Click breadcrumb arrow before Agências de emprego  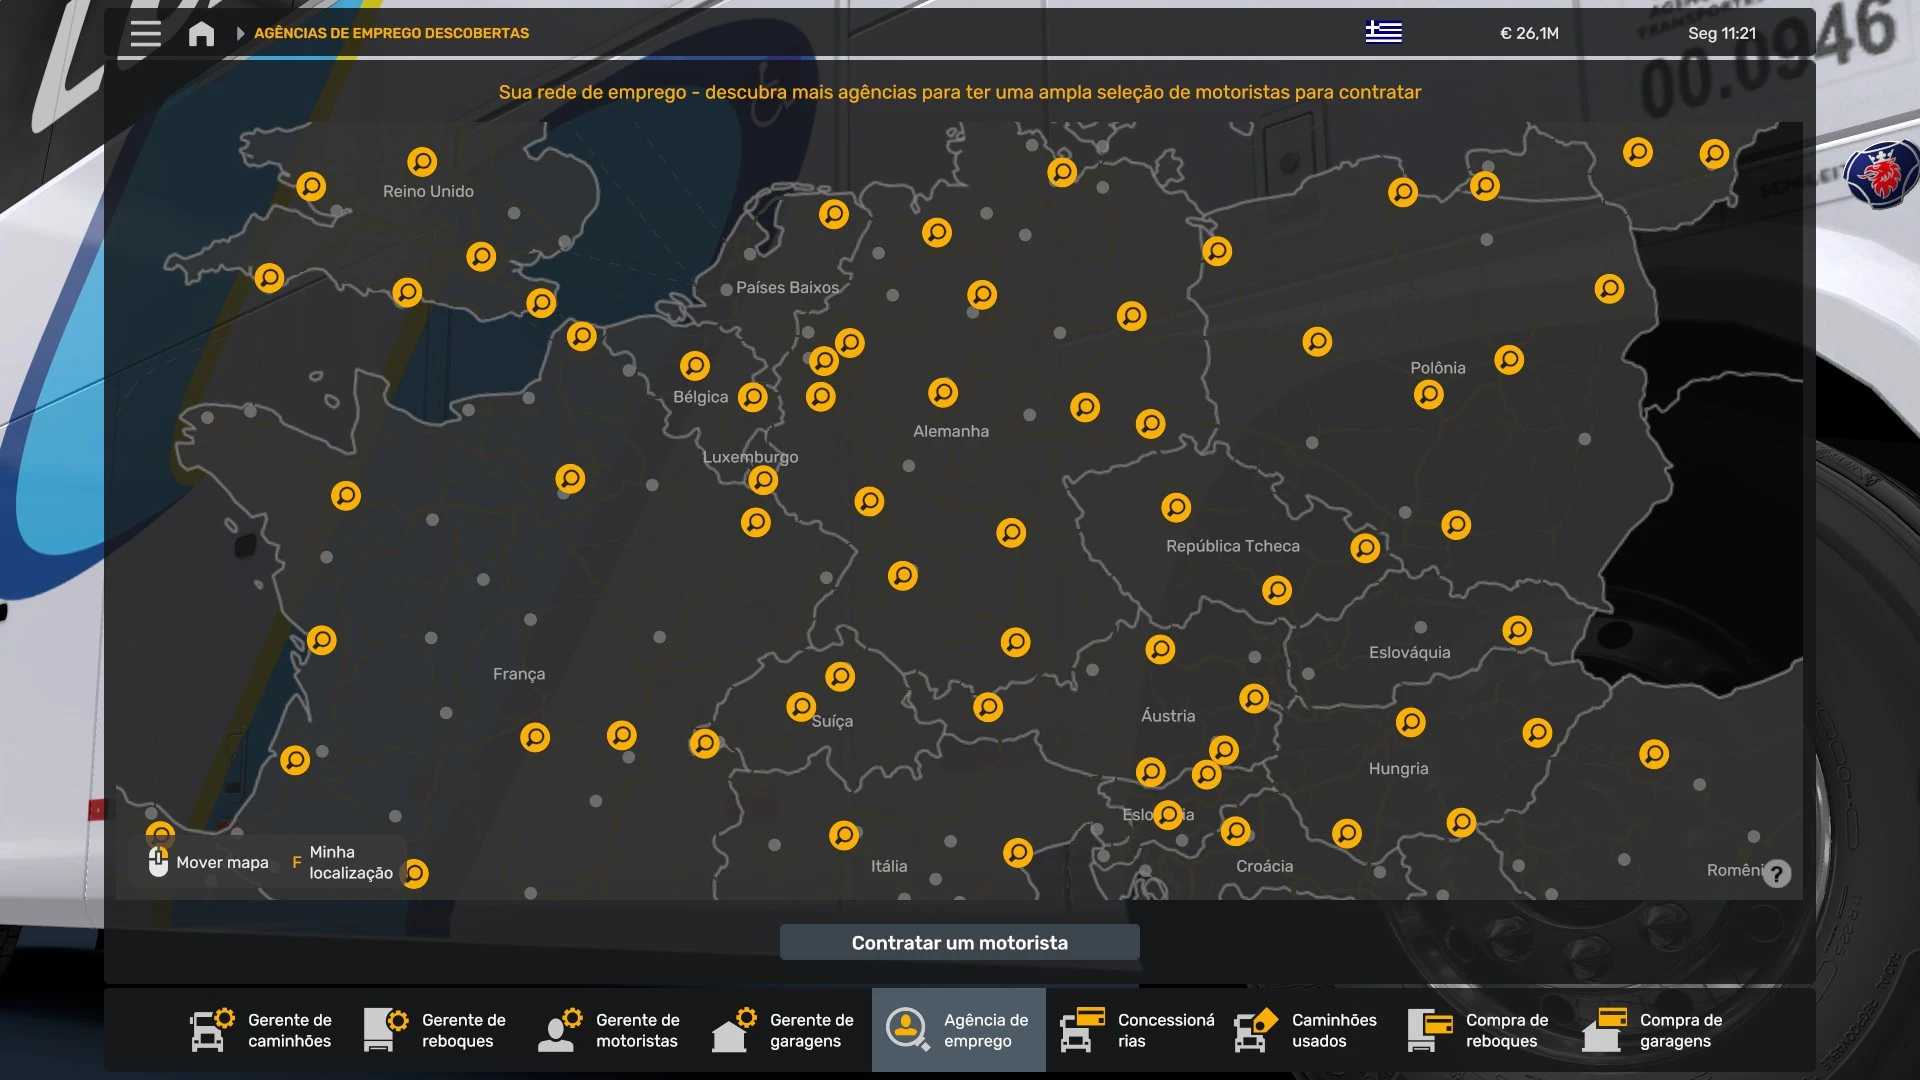240,33
